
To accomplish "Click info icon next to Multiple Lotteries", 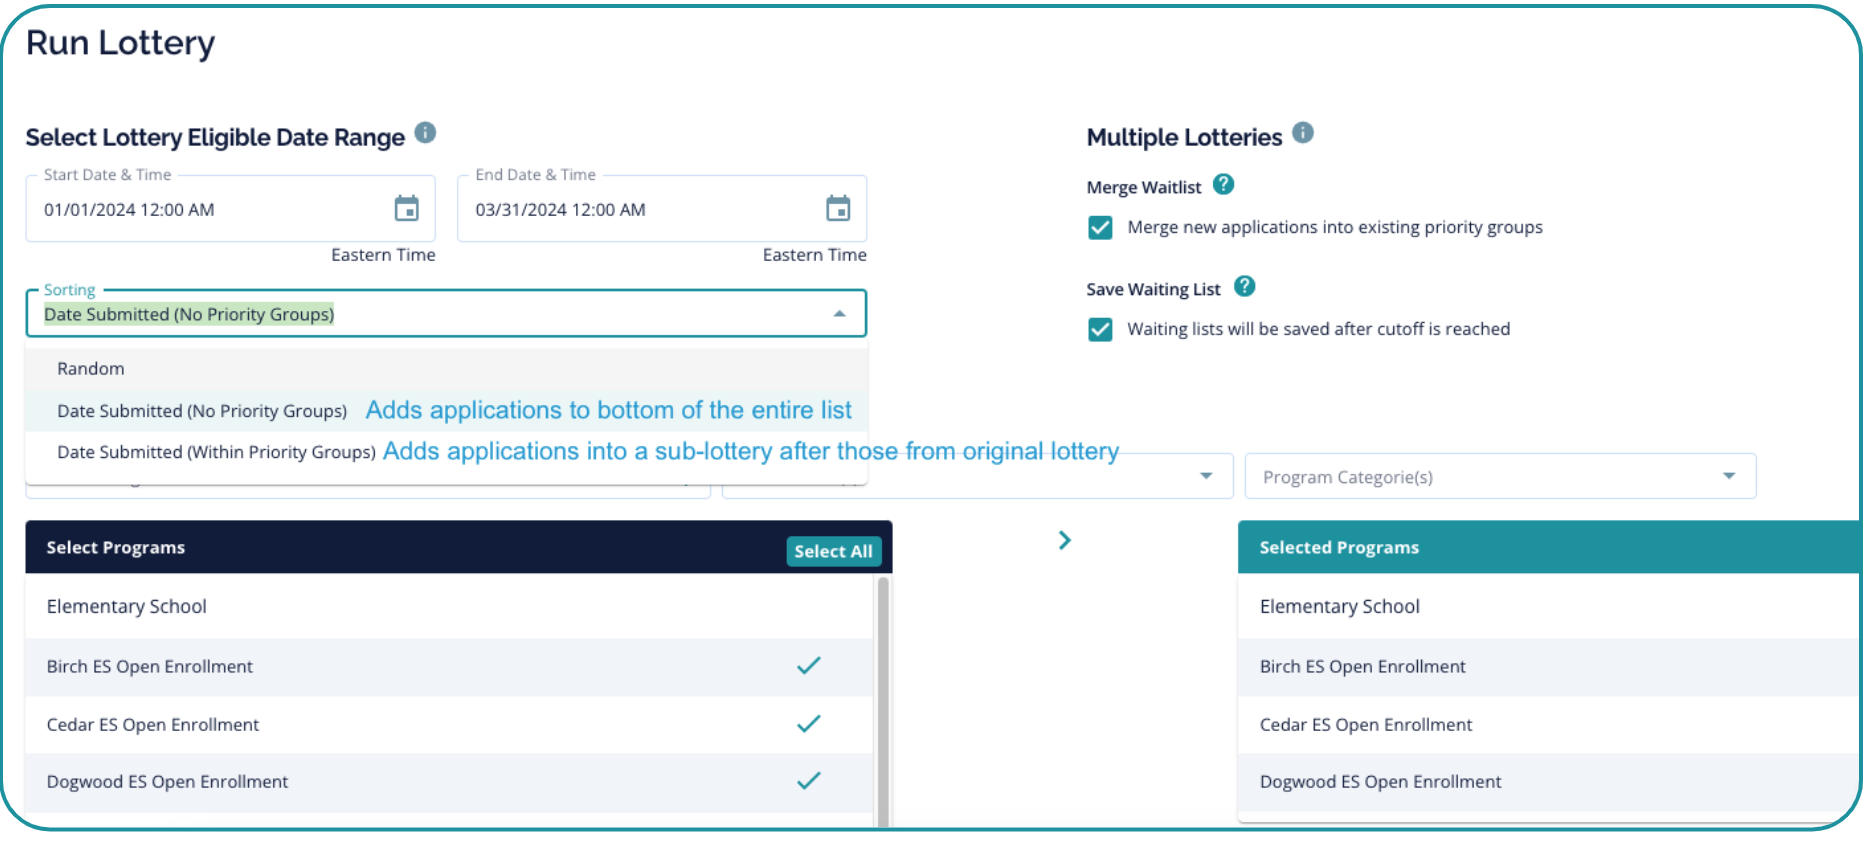I will click(x=1302, y=133).
